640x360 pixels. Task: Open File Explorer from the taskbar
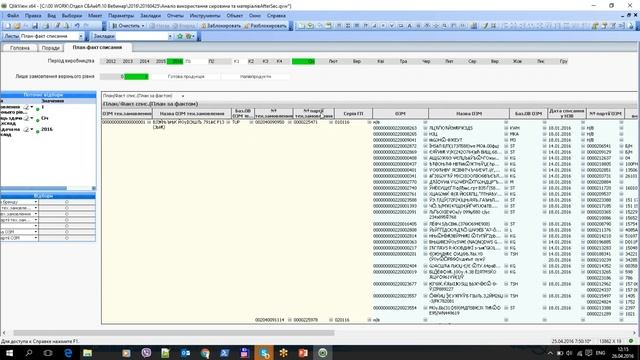pos(87,353)
